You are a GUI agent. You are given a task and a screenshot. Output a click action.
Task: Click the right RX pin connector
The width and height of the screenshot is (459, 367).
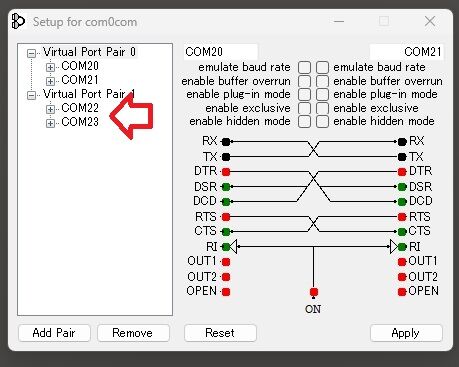pyautogui.click(x=402, y=142)
